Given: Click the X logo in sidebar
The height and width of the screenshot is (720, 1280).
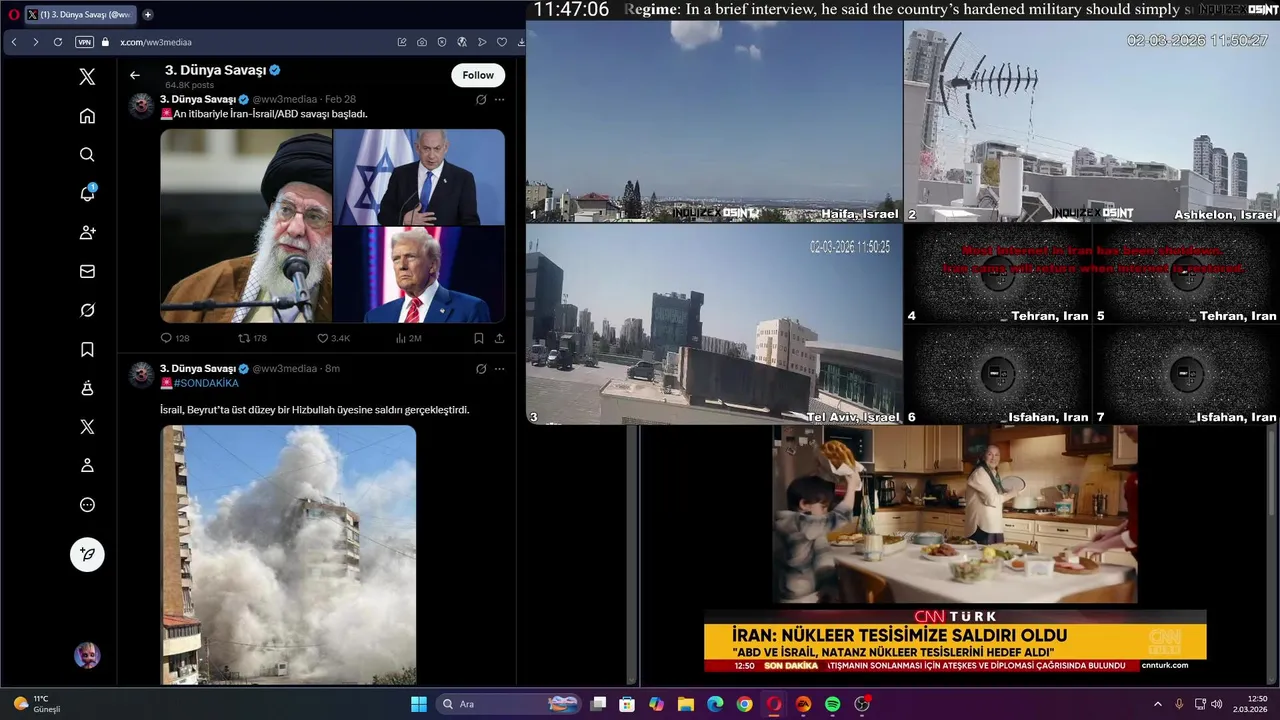Looking at the screenshot, I should pos(87,77).
